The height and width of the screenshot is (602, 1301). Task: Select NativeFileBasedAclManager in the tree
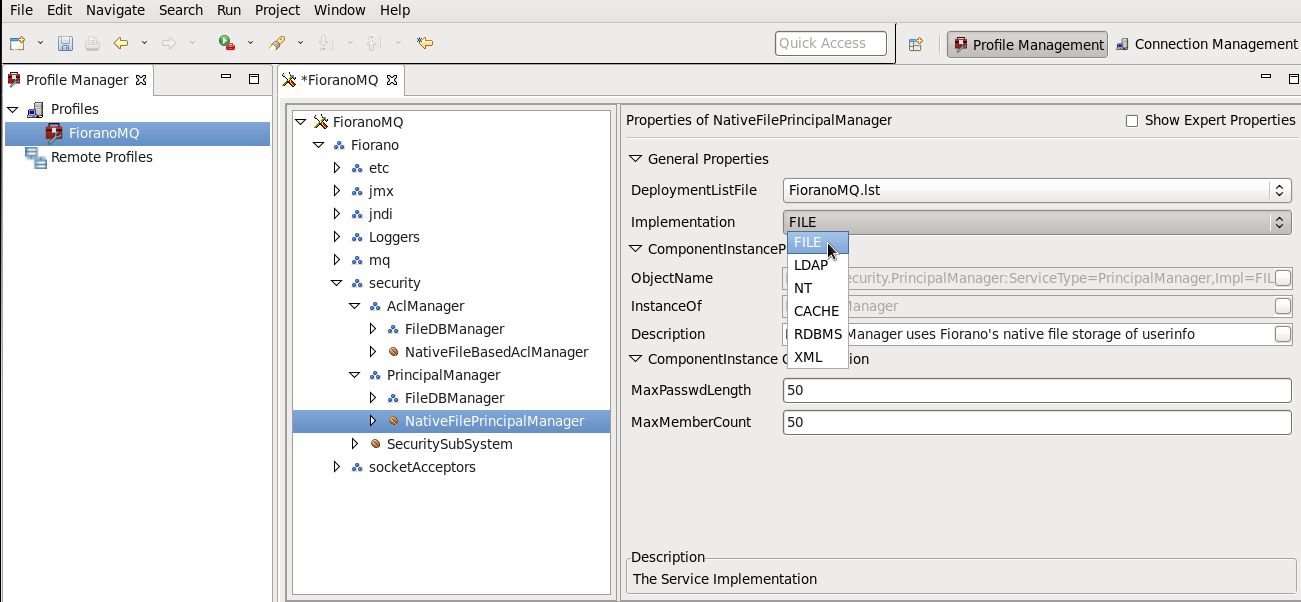(496, 352)
